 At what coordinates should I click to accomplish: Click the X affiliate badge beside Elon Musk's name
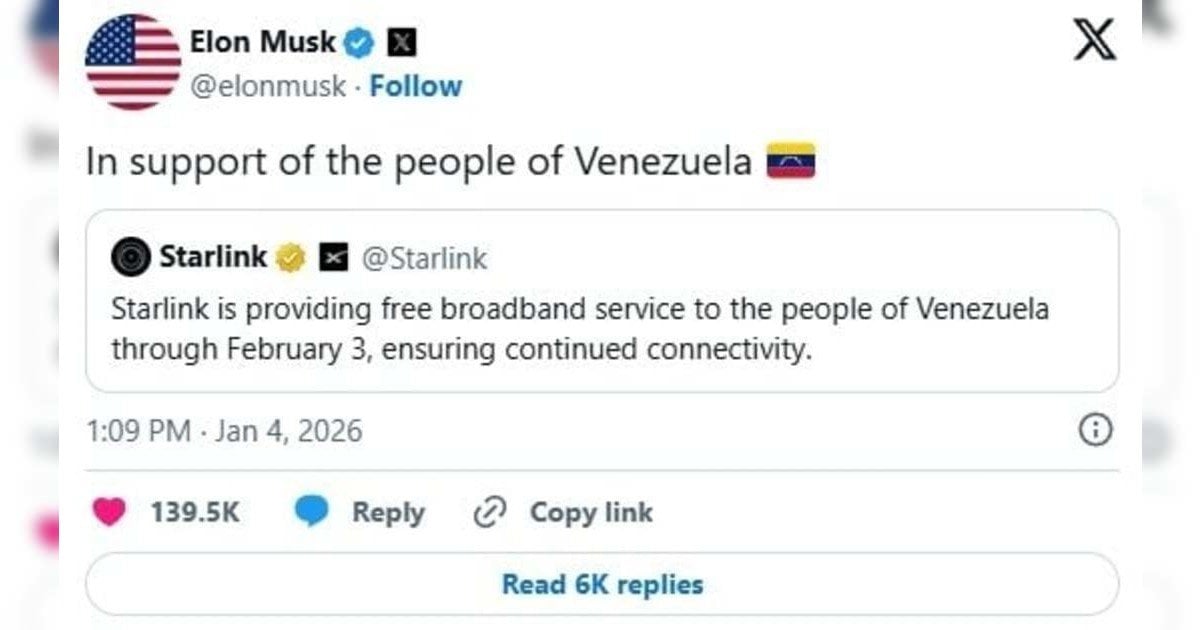pos(401,43)
